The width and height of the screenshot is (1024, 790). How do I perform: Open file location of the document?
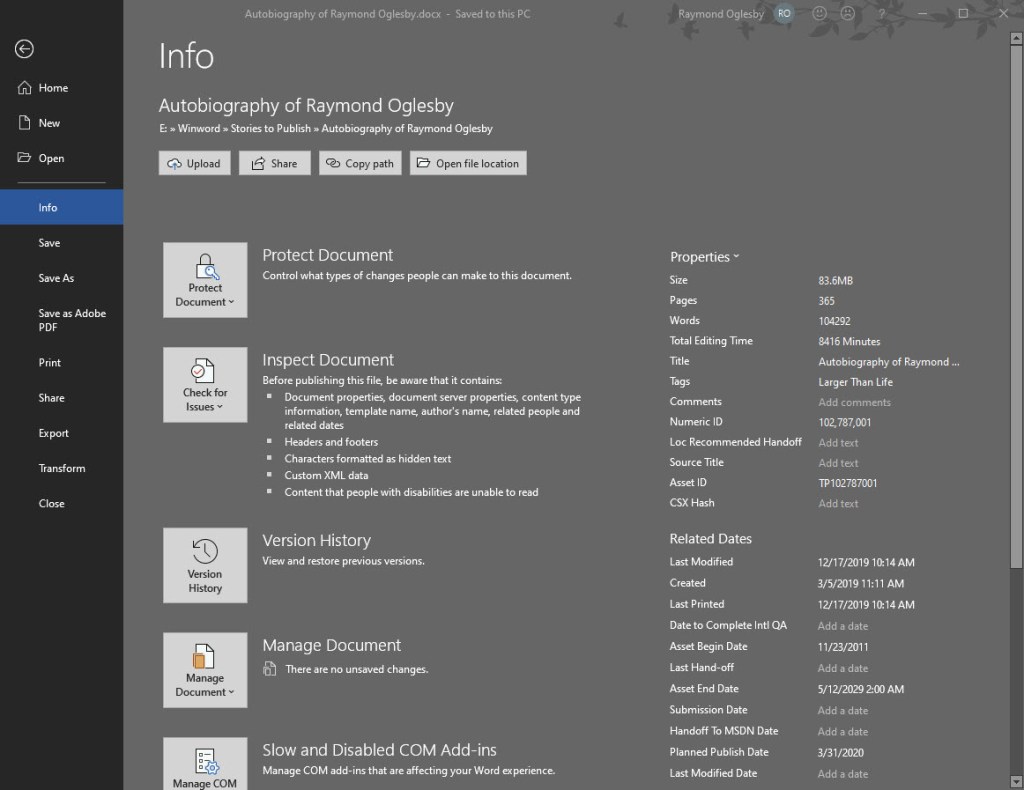coord(467,162)
